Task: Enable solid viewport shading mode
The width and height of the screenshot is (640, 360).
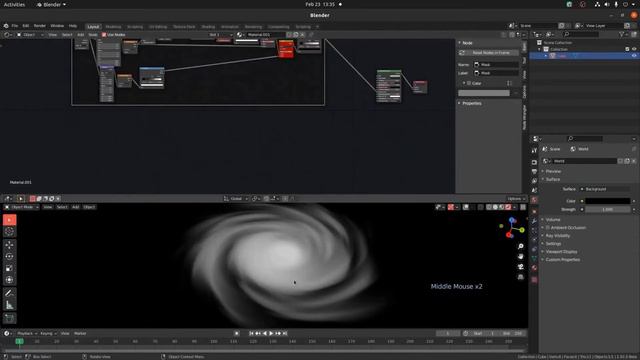Action: click(x=495, y=207)
